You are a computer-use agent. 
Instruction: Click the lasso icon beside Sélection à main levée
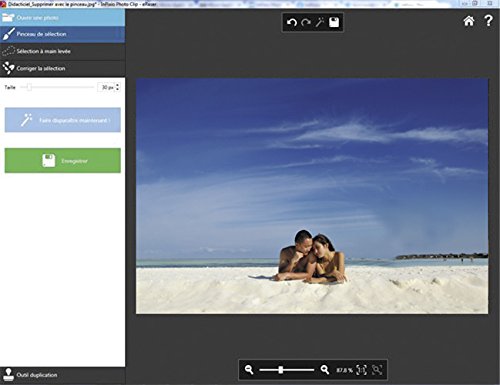point(8,51)
